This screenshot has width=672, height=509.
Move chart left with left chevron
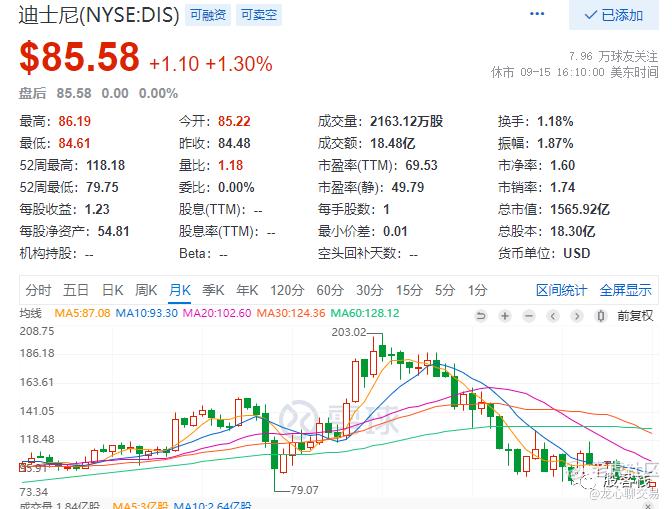coord(553,316)
